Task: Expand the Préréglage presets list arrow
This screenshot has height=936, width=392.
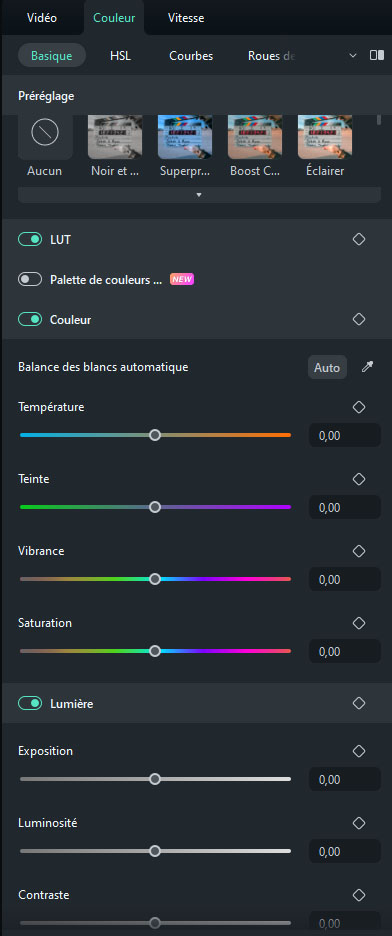Action: [199, 195]
